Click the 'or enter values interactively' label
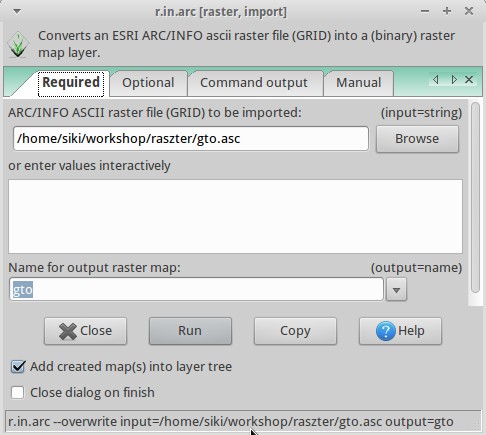The image size is (486, 435). pyautogui.click(x=89, y=166)
